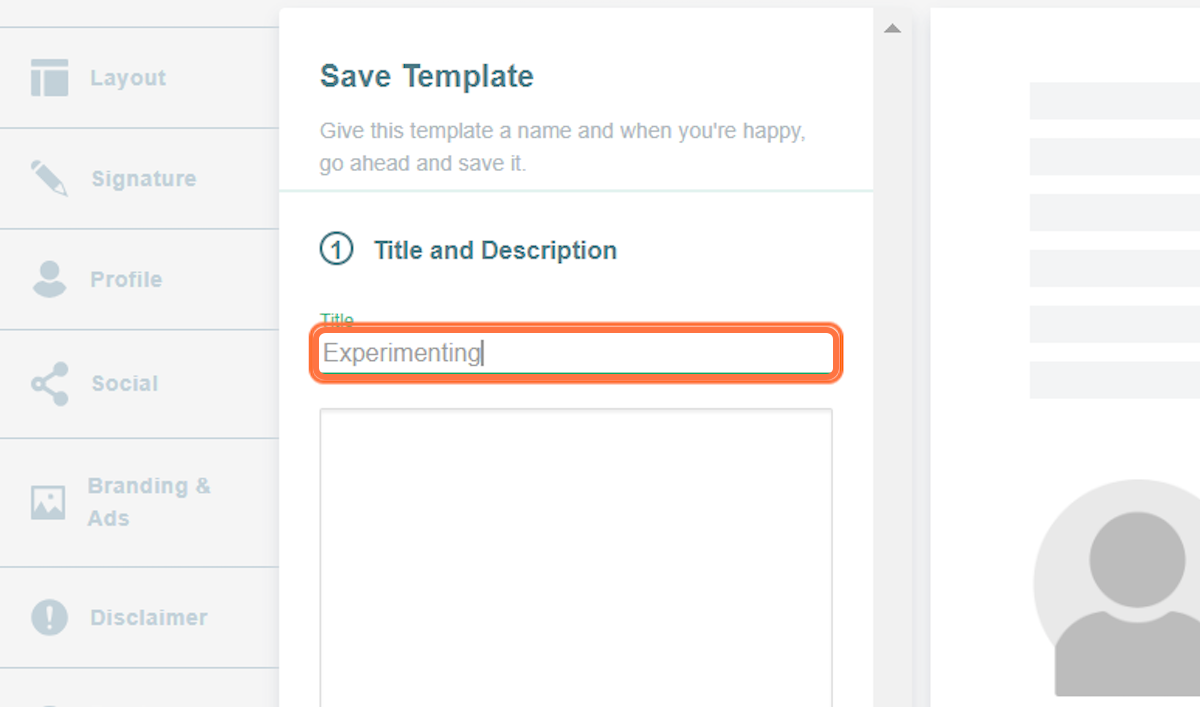Open Branding & Ads section label

tap(149, 502)
